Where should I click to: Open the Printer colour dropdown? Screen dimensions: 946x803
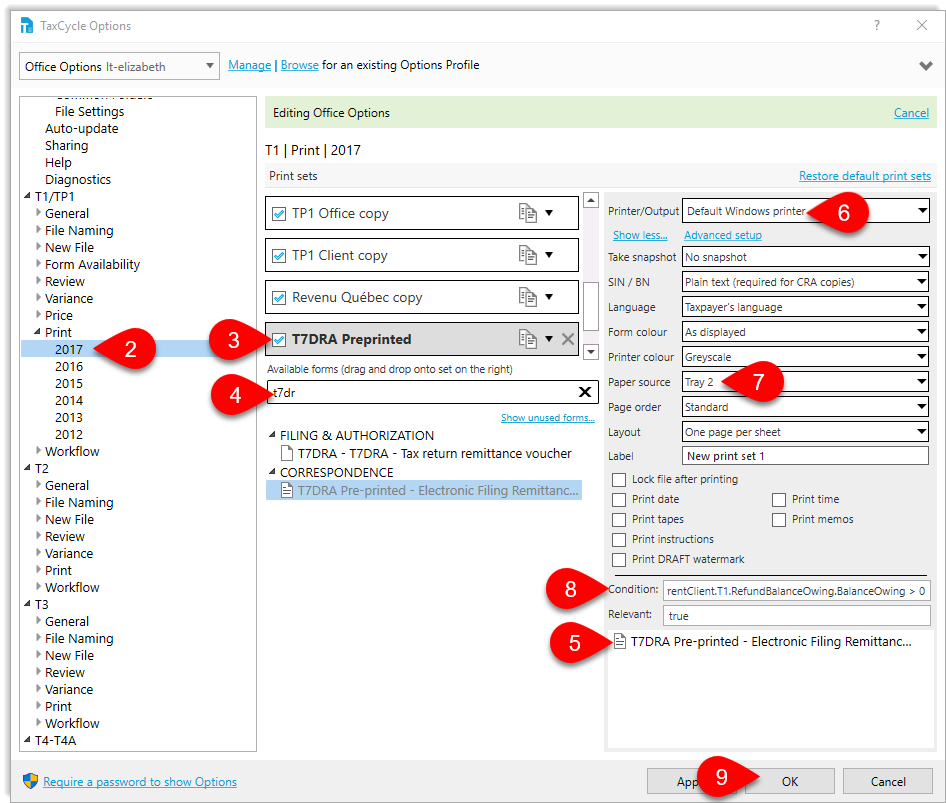(x=805, y=357)
